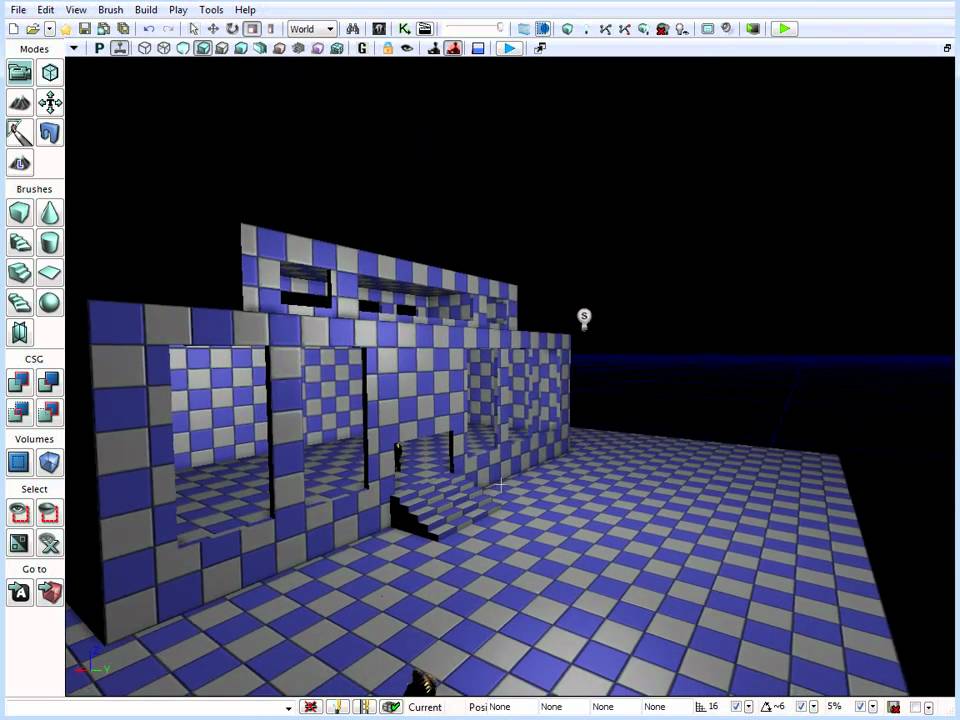This screenshot has width=960, height=720.
Task: Toggle drag grid snapping checkbox near 16
Action: coord(736,707)
